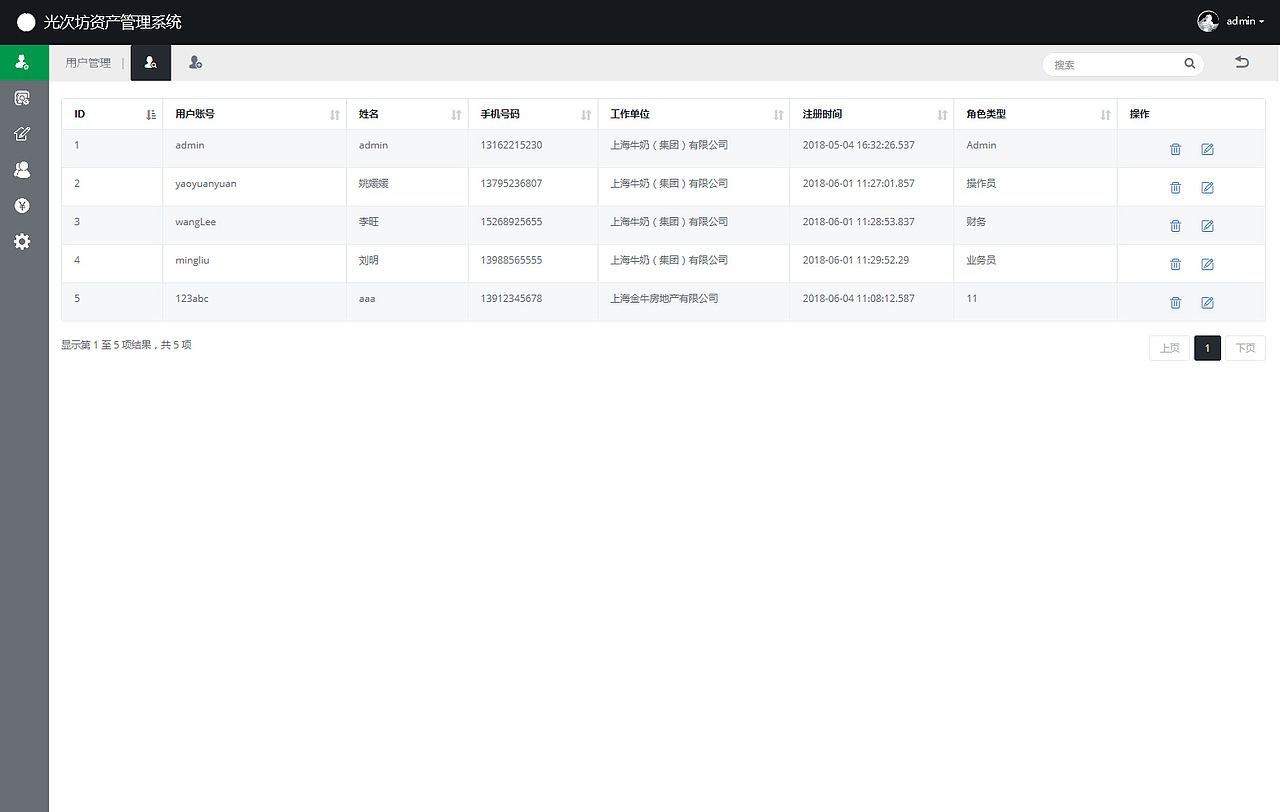Sort the 工作单位 column sort arrows

(x=778, y=115)
